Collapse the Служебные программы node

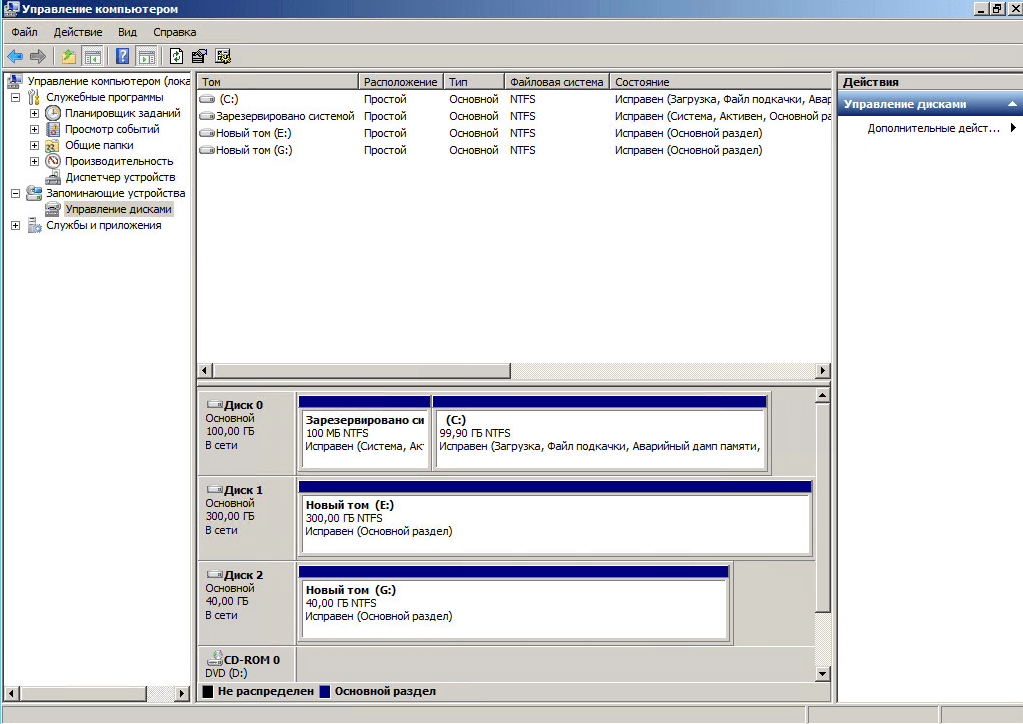pyautogui.click(x=16, y=97)
